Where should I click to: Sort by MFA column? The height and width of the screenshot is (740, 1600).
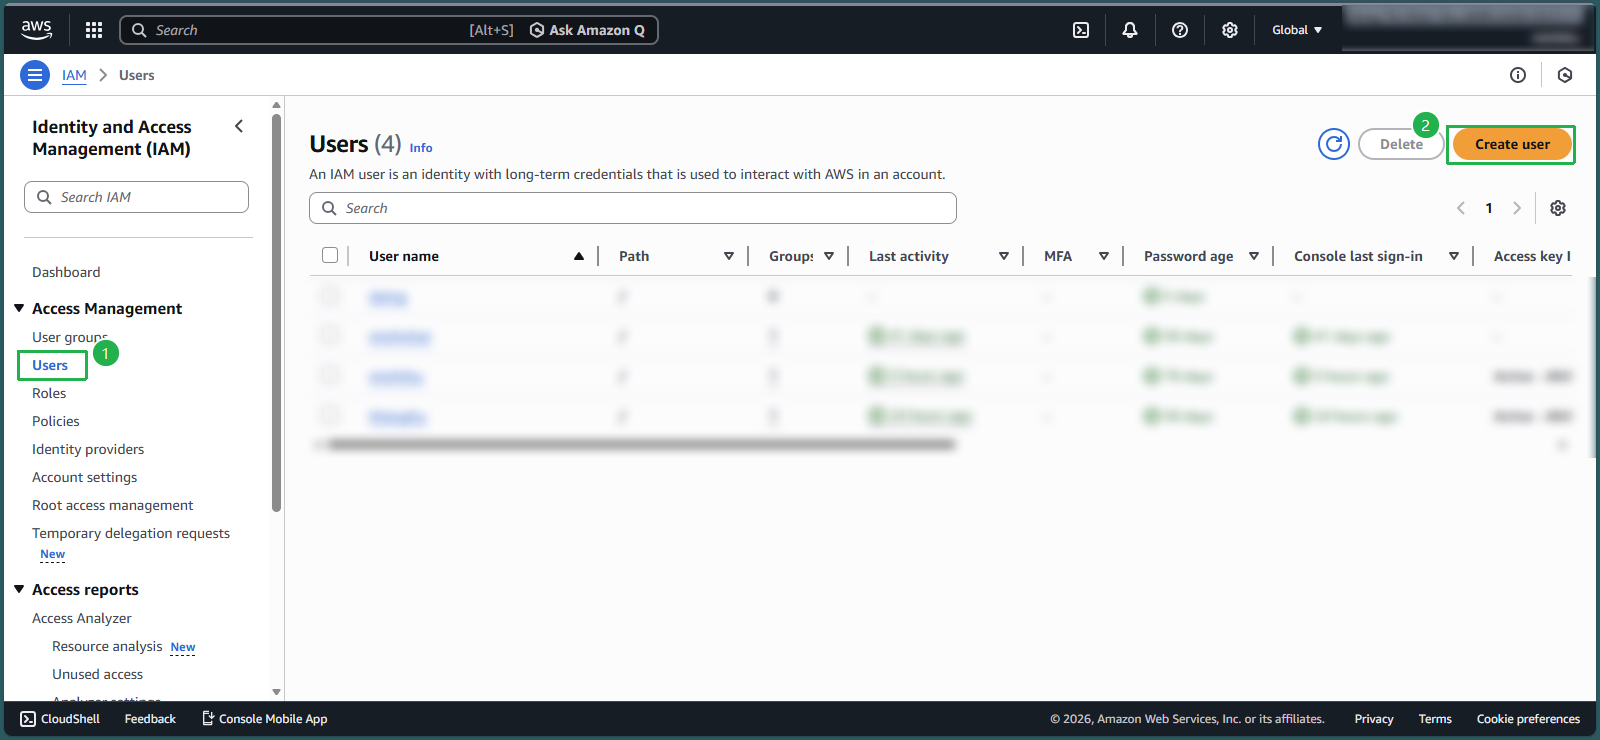click(x=1104, y=256)
